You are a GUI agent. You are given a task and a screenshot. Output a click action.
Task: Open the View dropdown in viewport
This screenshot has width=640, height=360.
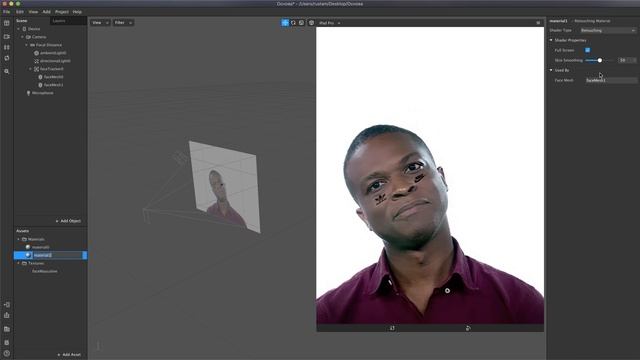coord(100,23)
